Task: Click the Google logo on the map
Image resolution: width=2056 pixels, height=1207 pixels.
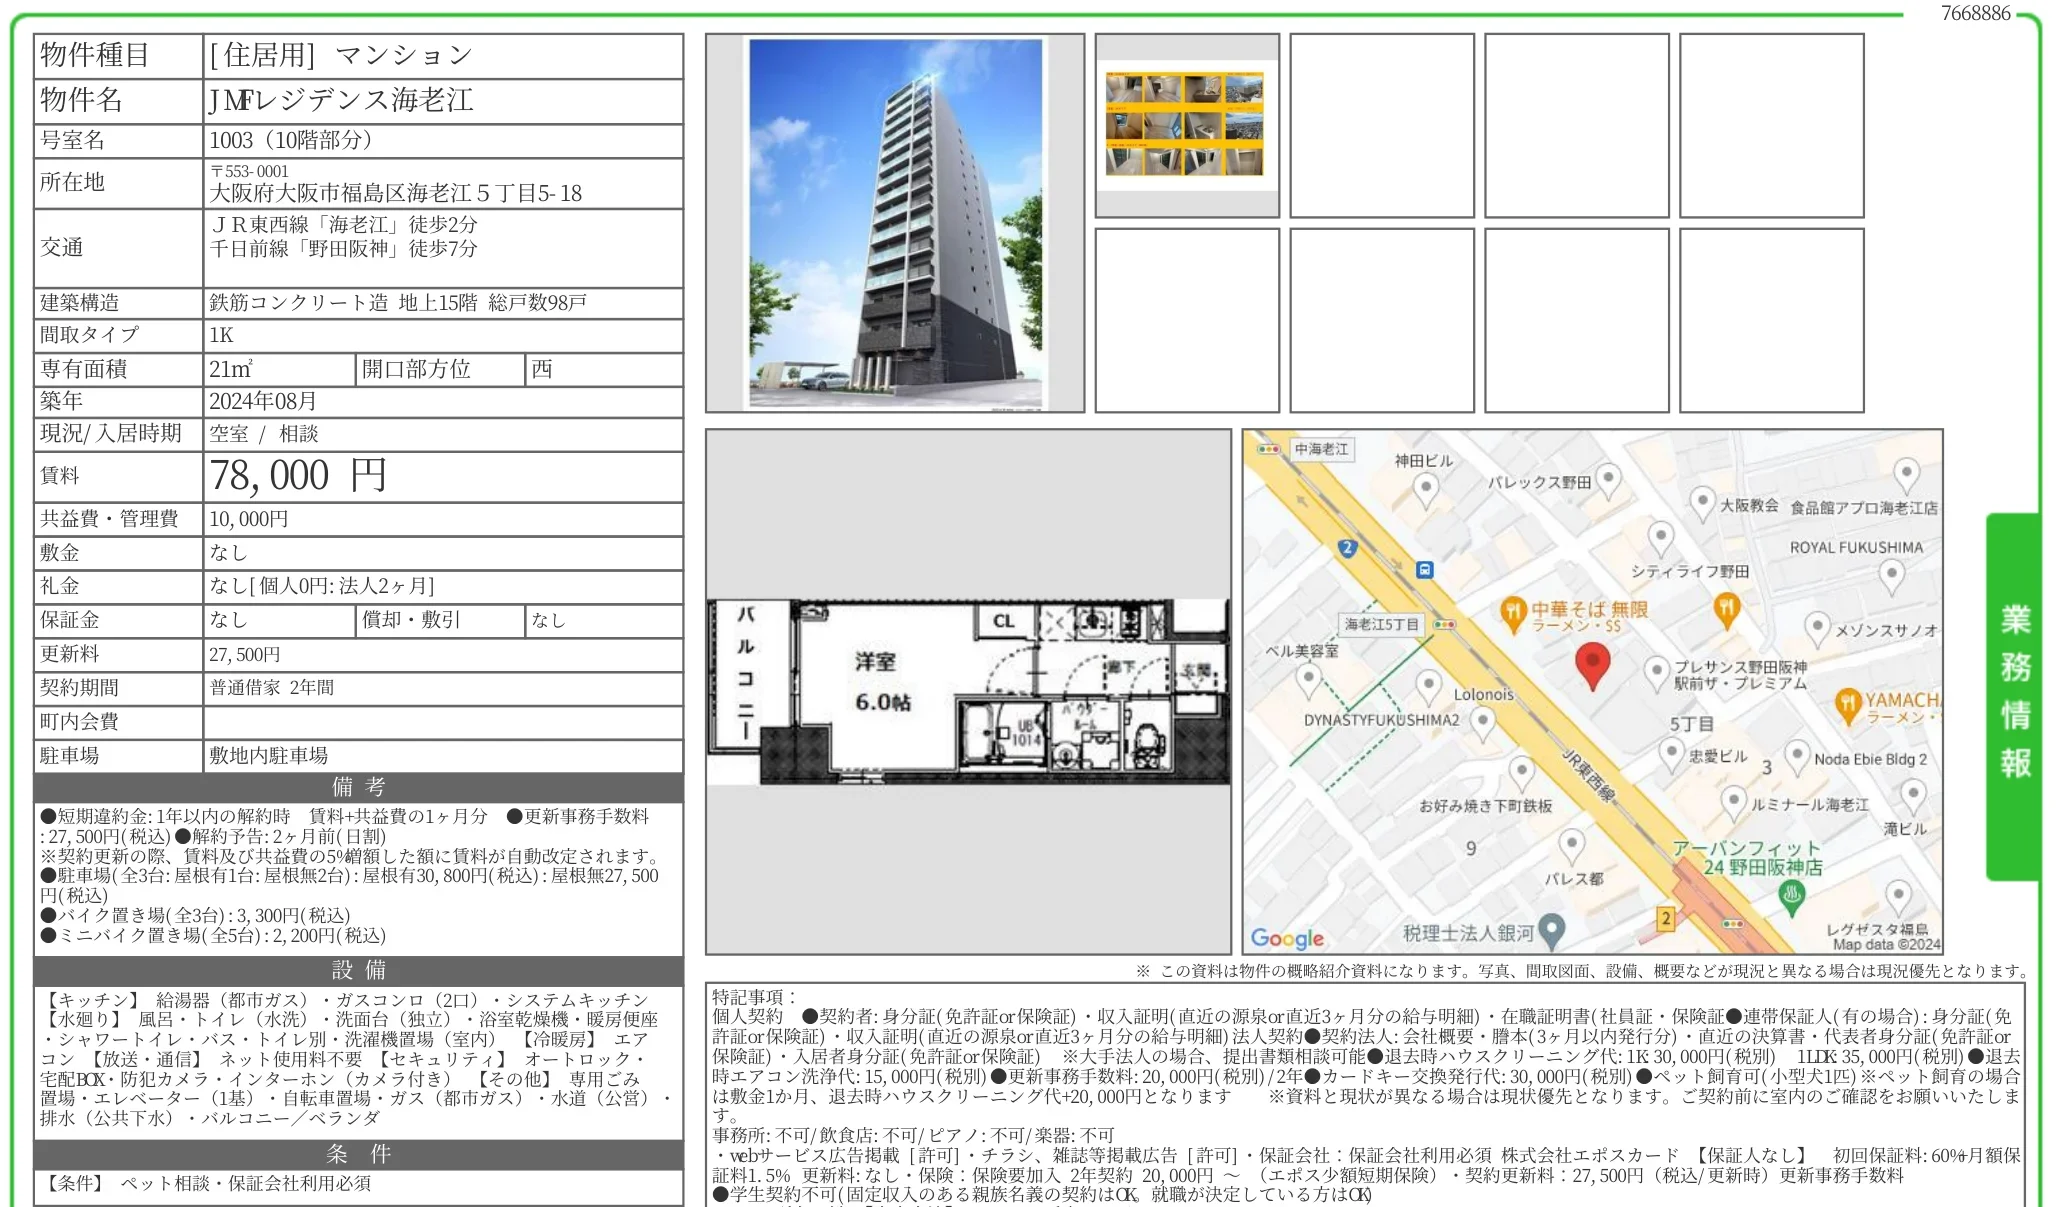Action: 1287,938
